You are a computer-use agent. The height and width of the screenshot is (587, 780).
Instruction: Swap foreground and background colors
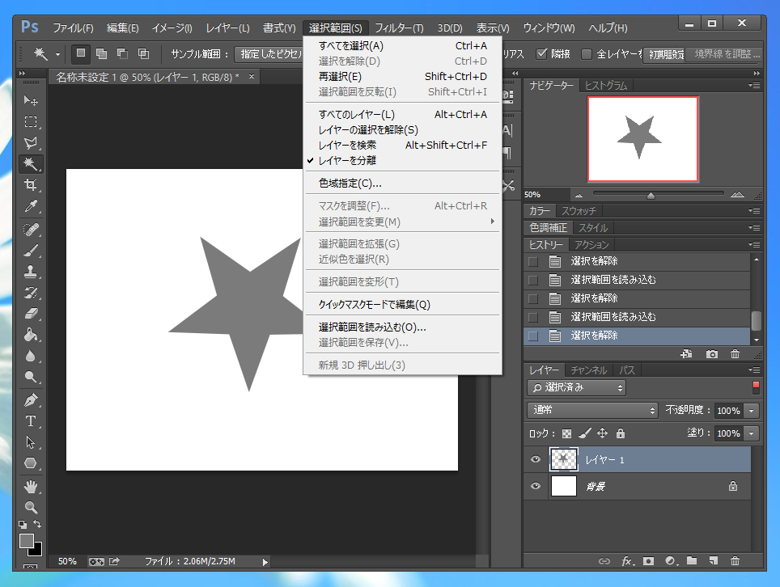pos(37,524)
